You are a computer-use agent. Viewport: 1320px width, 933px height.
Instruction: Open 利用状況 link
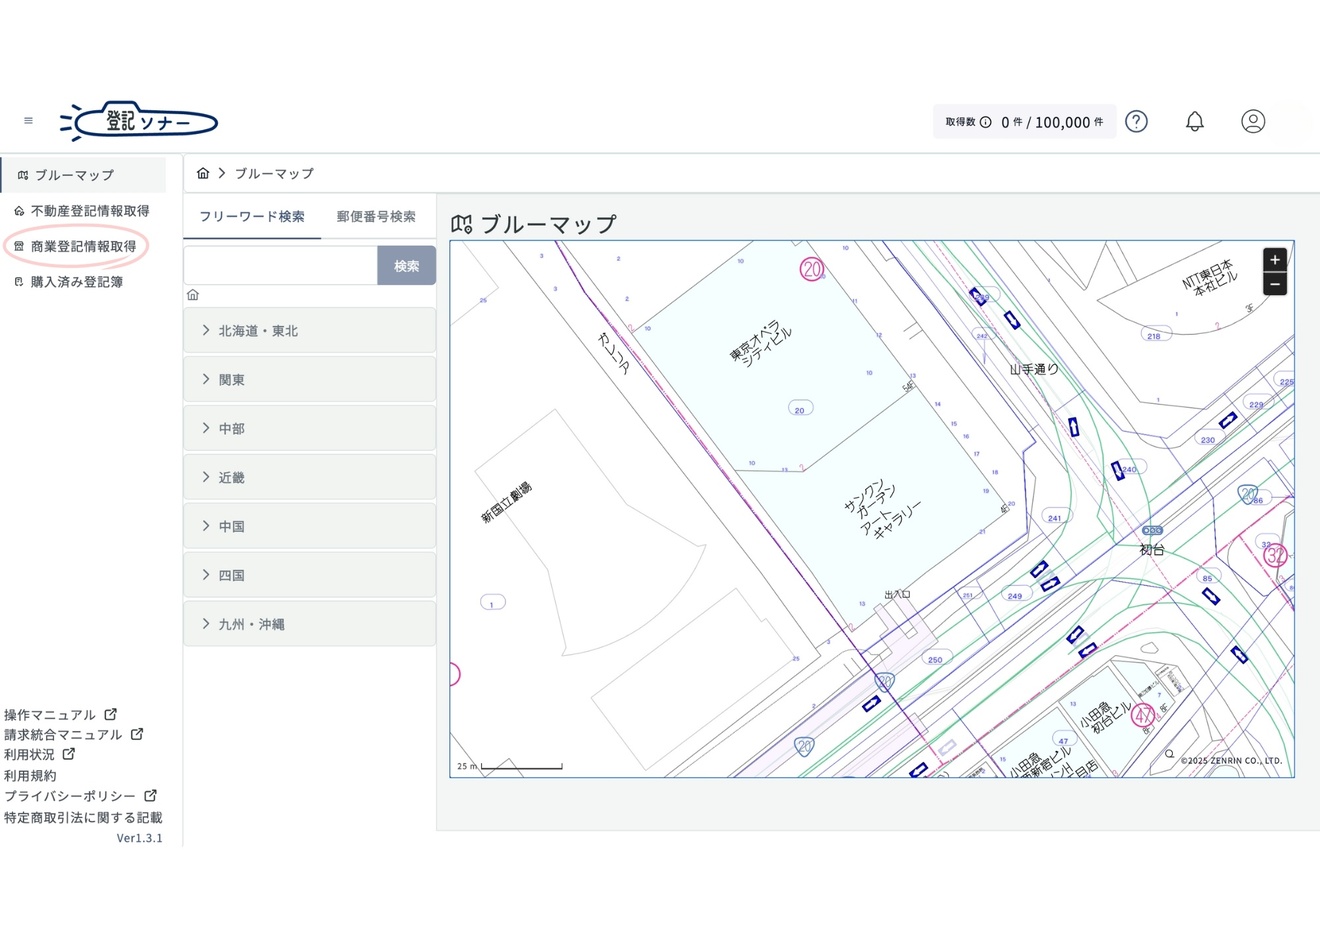click(39, 755)
